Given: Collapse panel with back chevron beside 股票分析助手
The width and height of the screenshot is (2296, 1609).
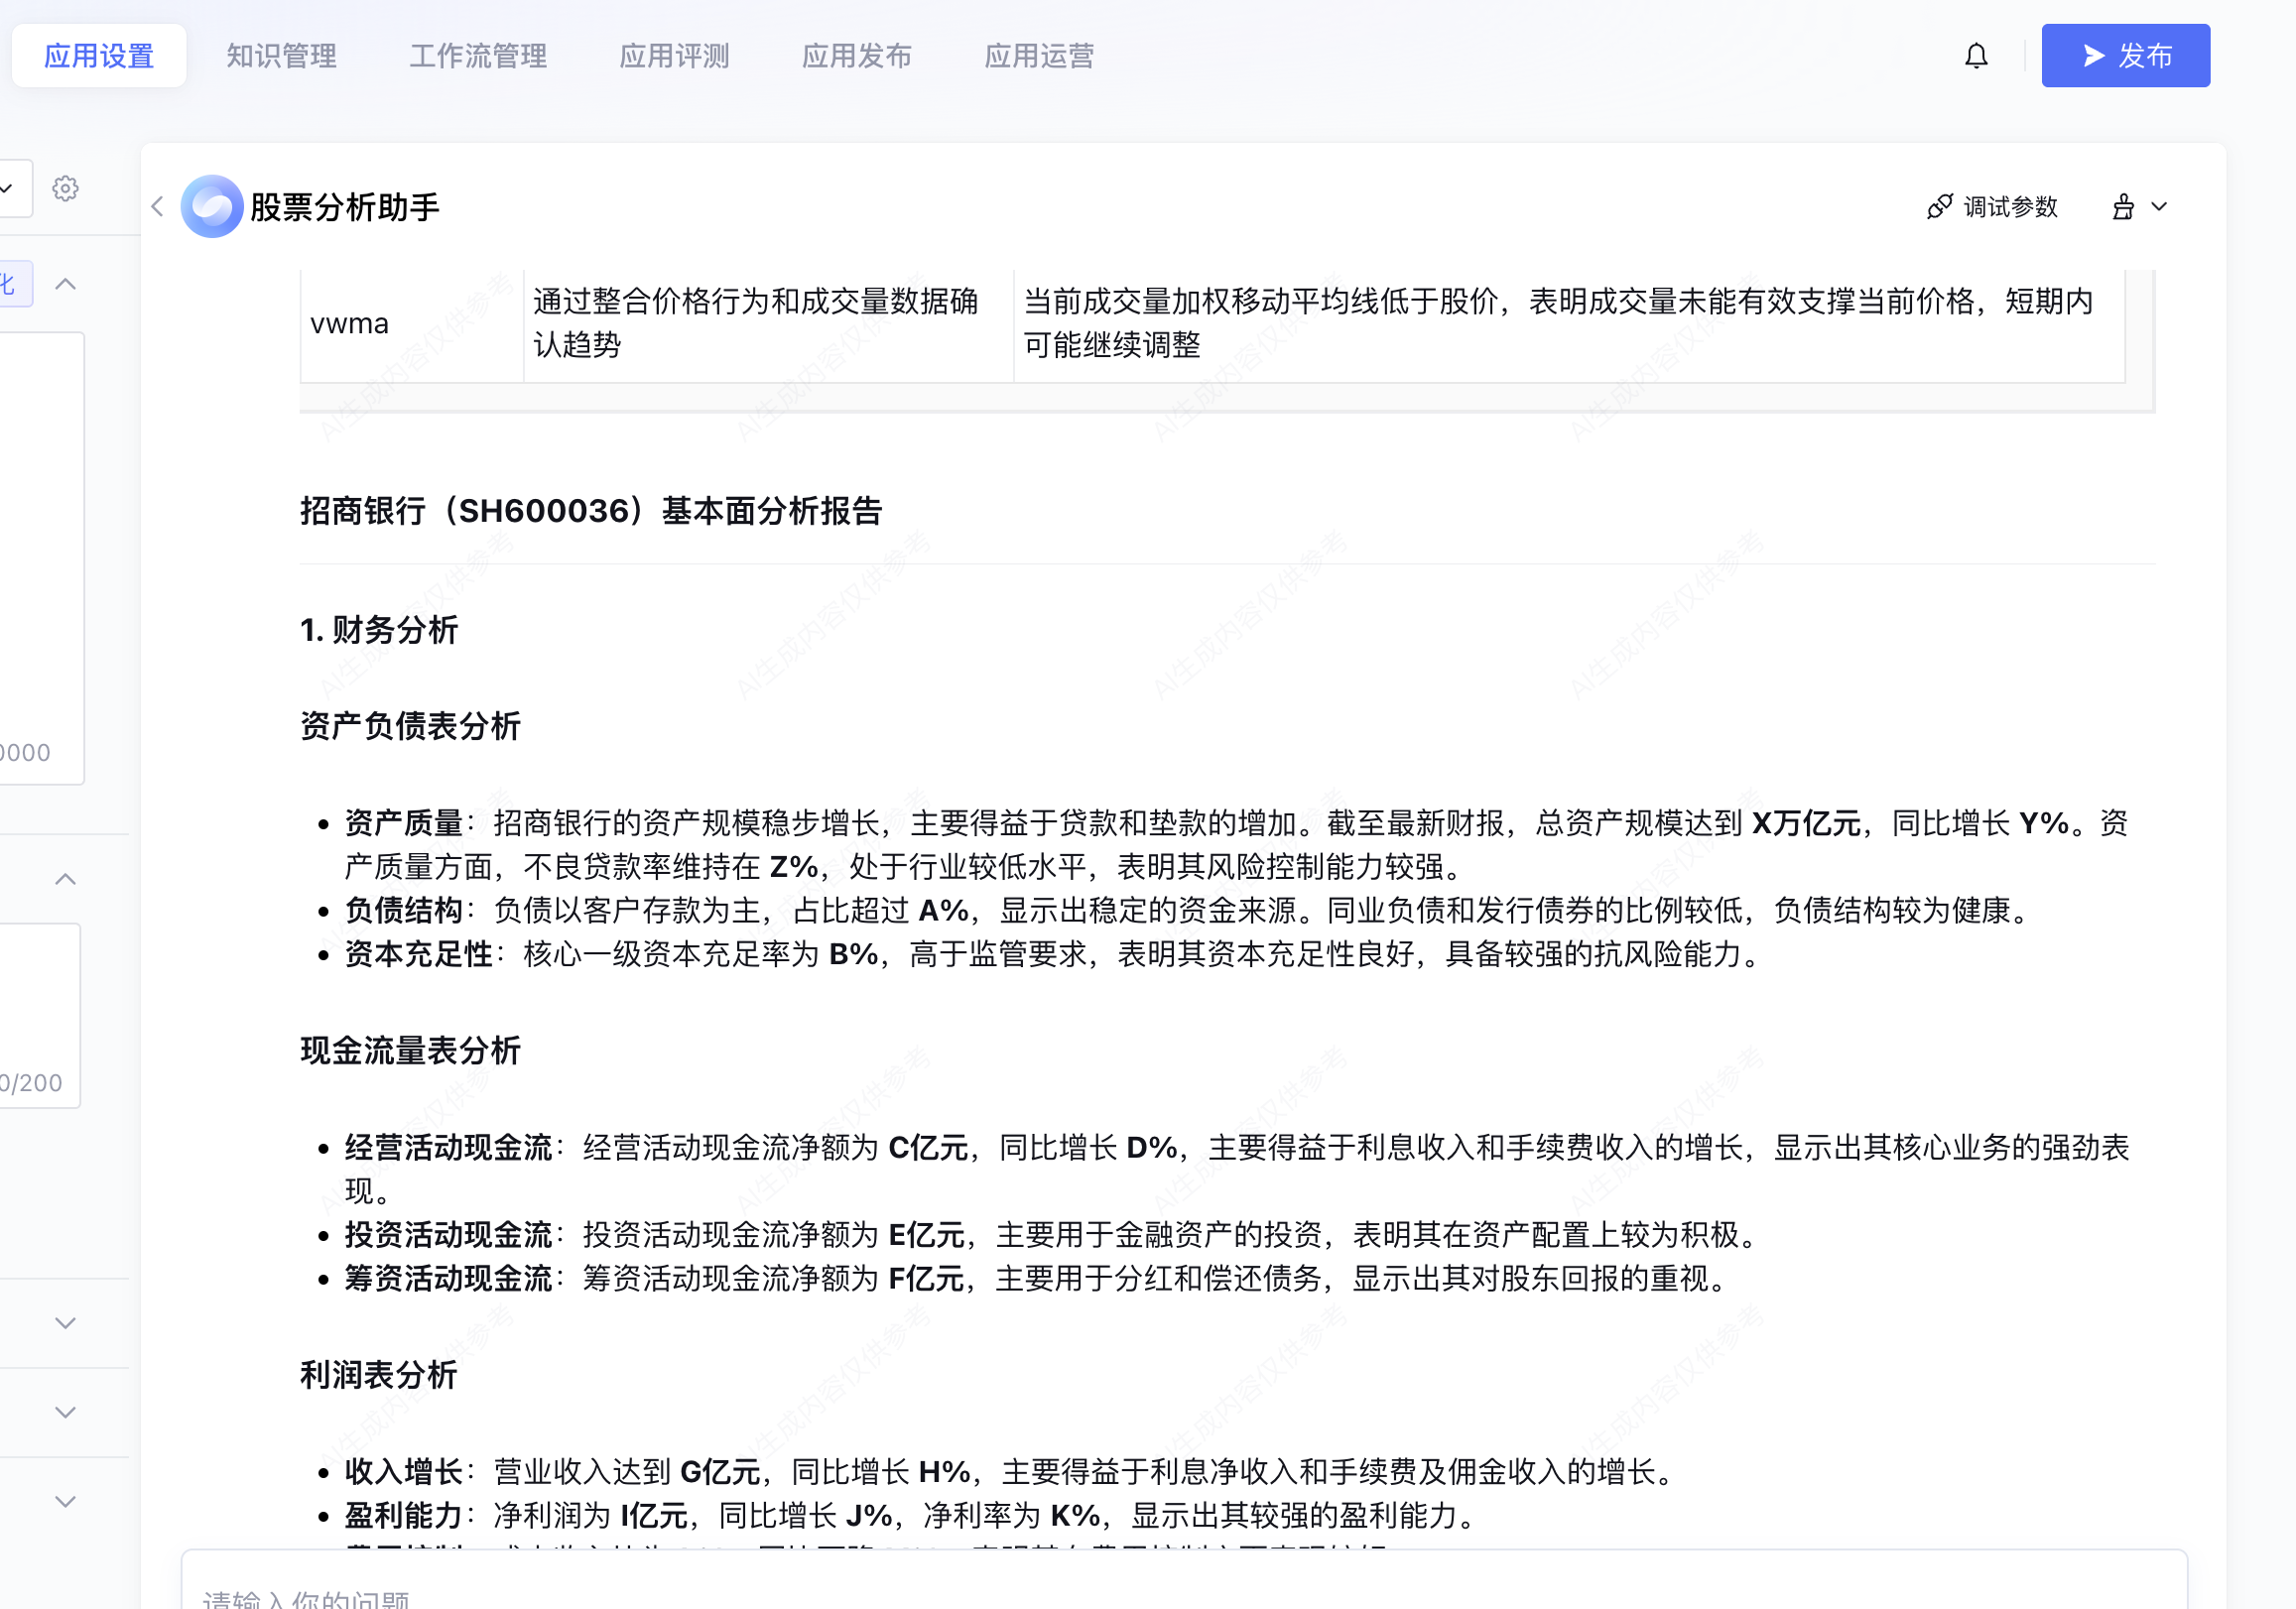Looking at the screenshot, I should pyautogui.click(x=157, y=207).
